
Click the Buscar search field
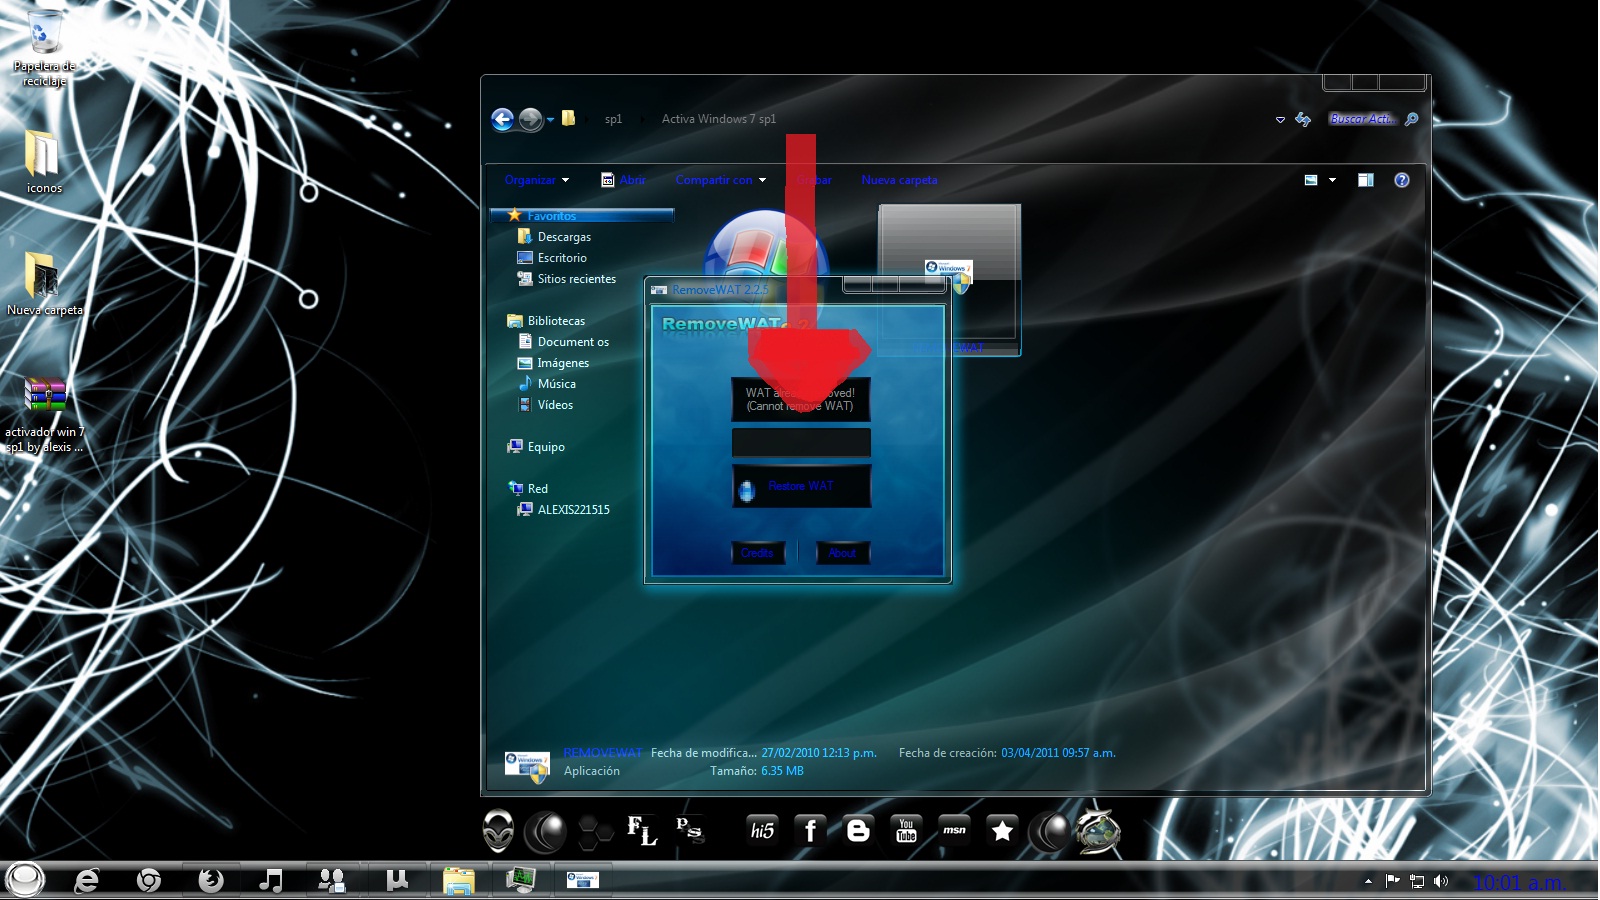(1362, 119)
